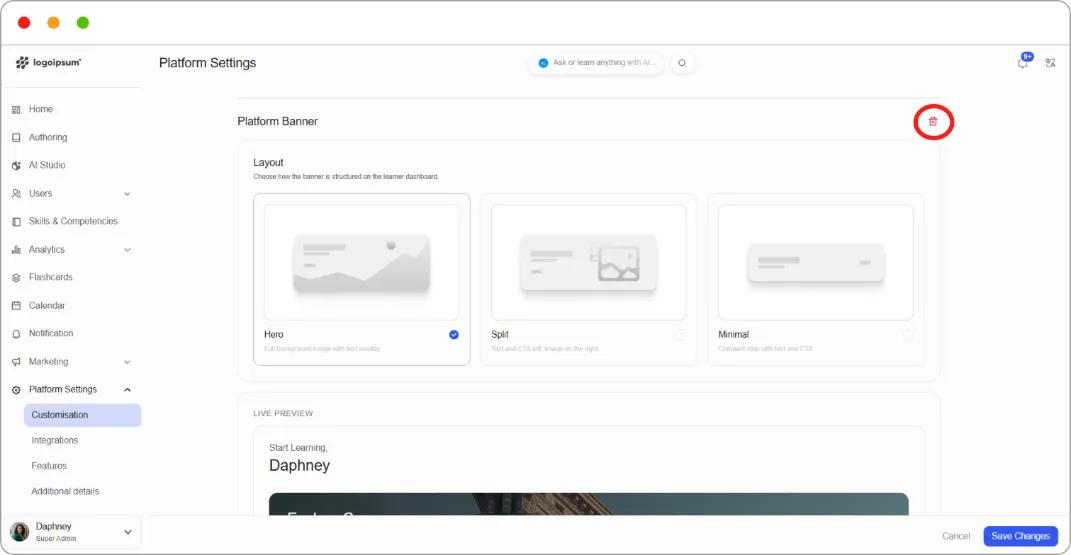Click the LIVE PREVIEW label
The image size is (1071, 555).
283,413
